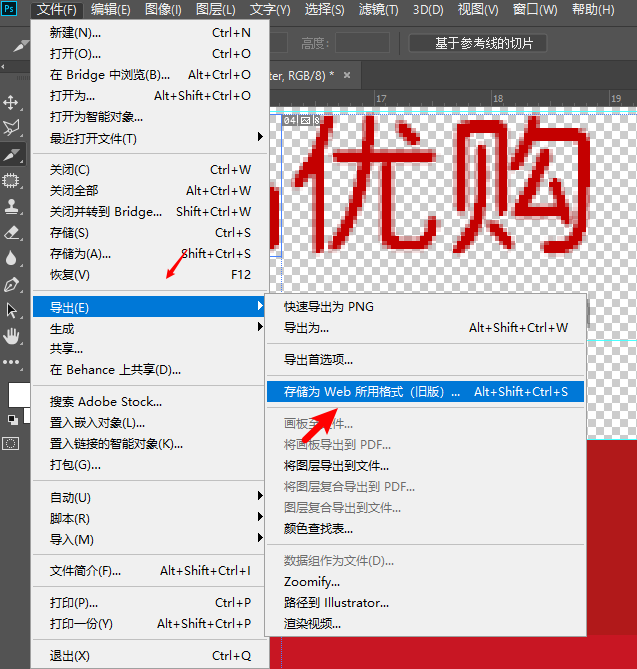Screen dimensions: 637x669
Task: Select the Polygonal Lasso tool
Action: (11, 127)
